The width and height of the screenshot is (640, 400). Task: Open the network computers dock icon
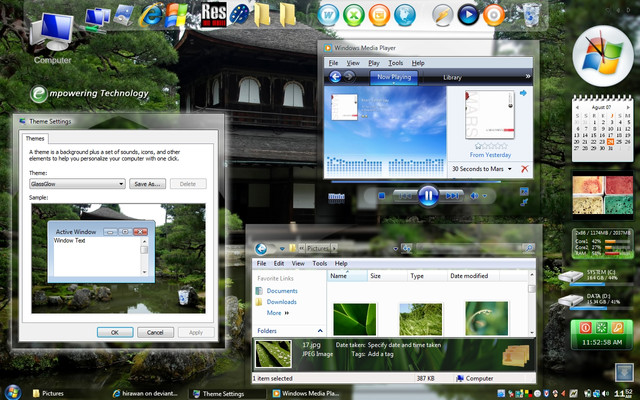point(96,20)
